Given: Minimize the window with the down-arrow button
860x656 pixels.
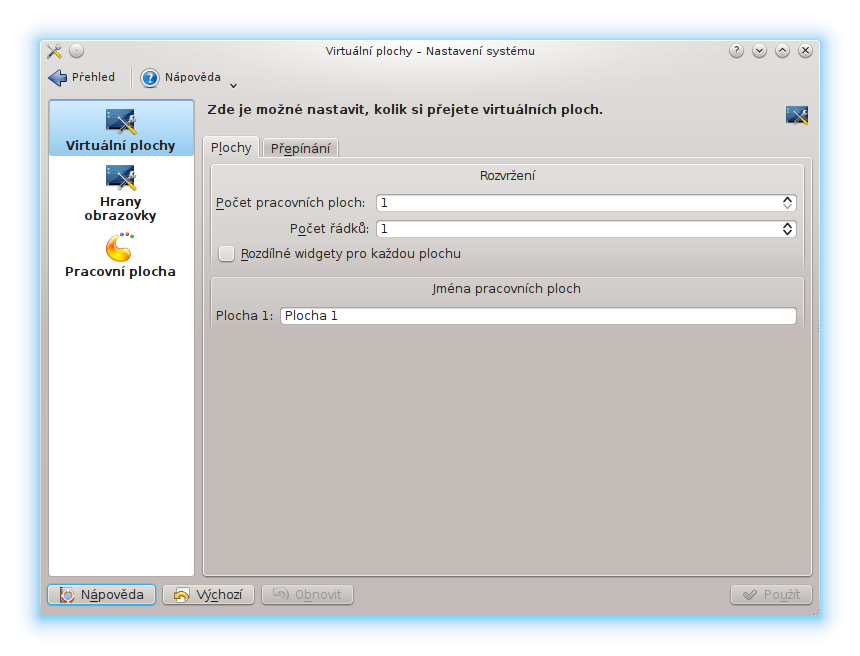Looking at the screenshot, I should pos(760,51).
